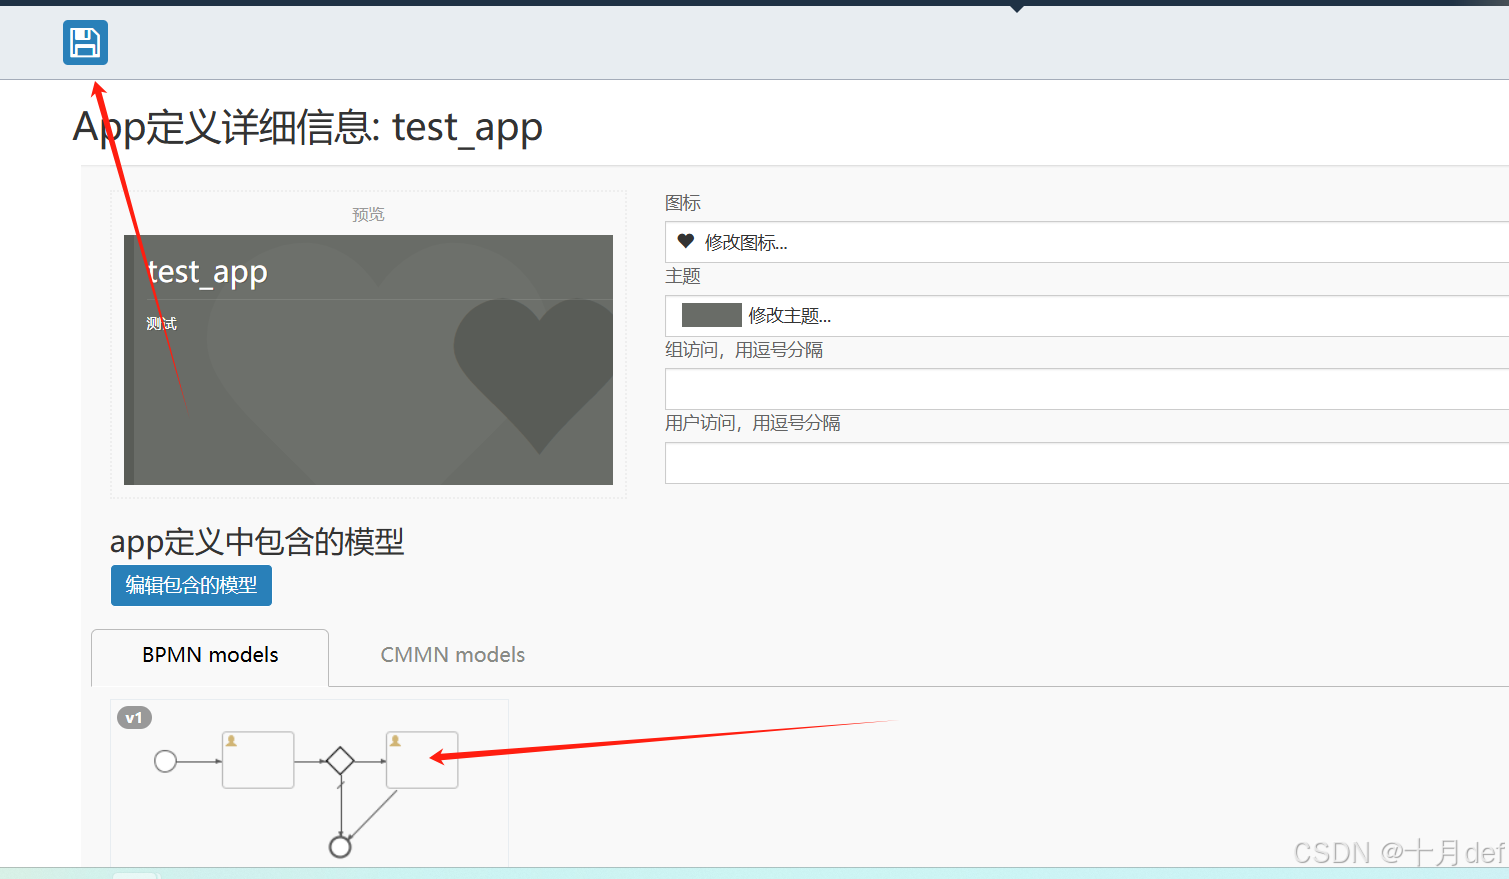Open the 修改主题... theme chooser
Screen dimensions: 1509x879
pos(1086,316)
